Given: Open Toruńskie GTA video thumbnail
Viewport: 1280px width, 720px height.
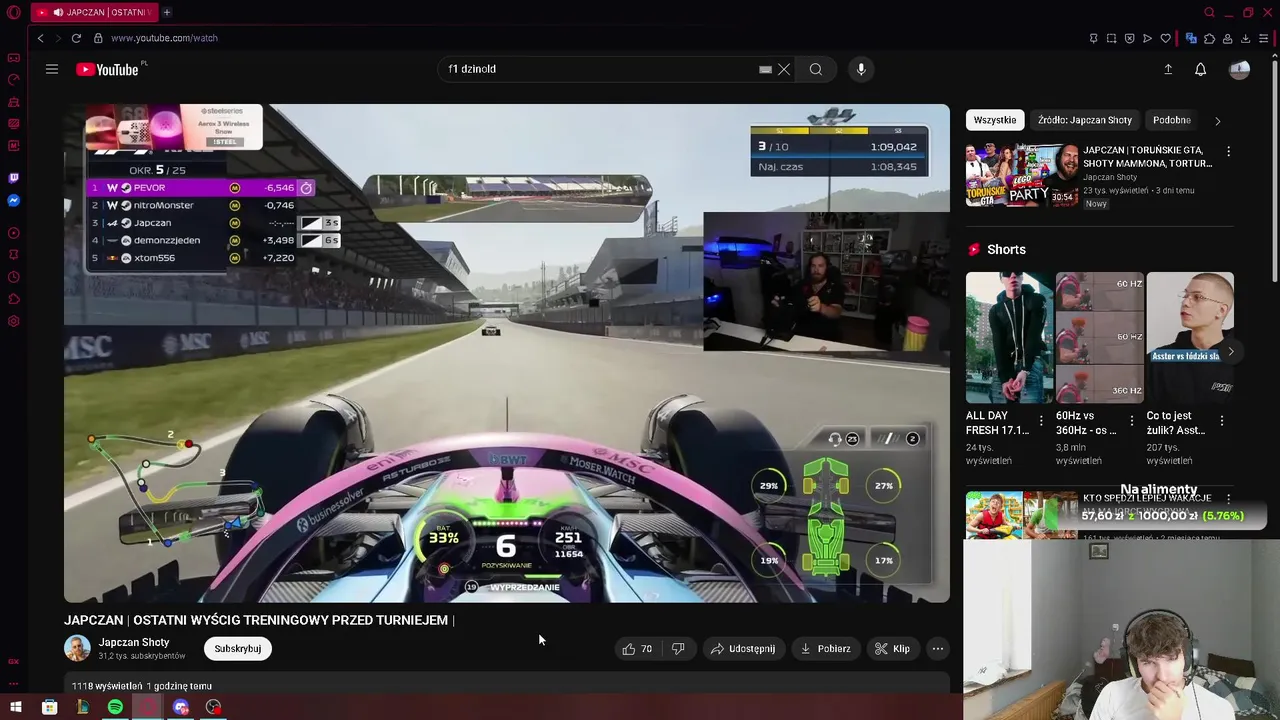Looking at the screenshot, I should 1021,175.
